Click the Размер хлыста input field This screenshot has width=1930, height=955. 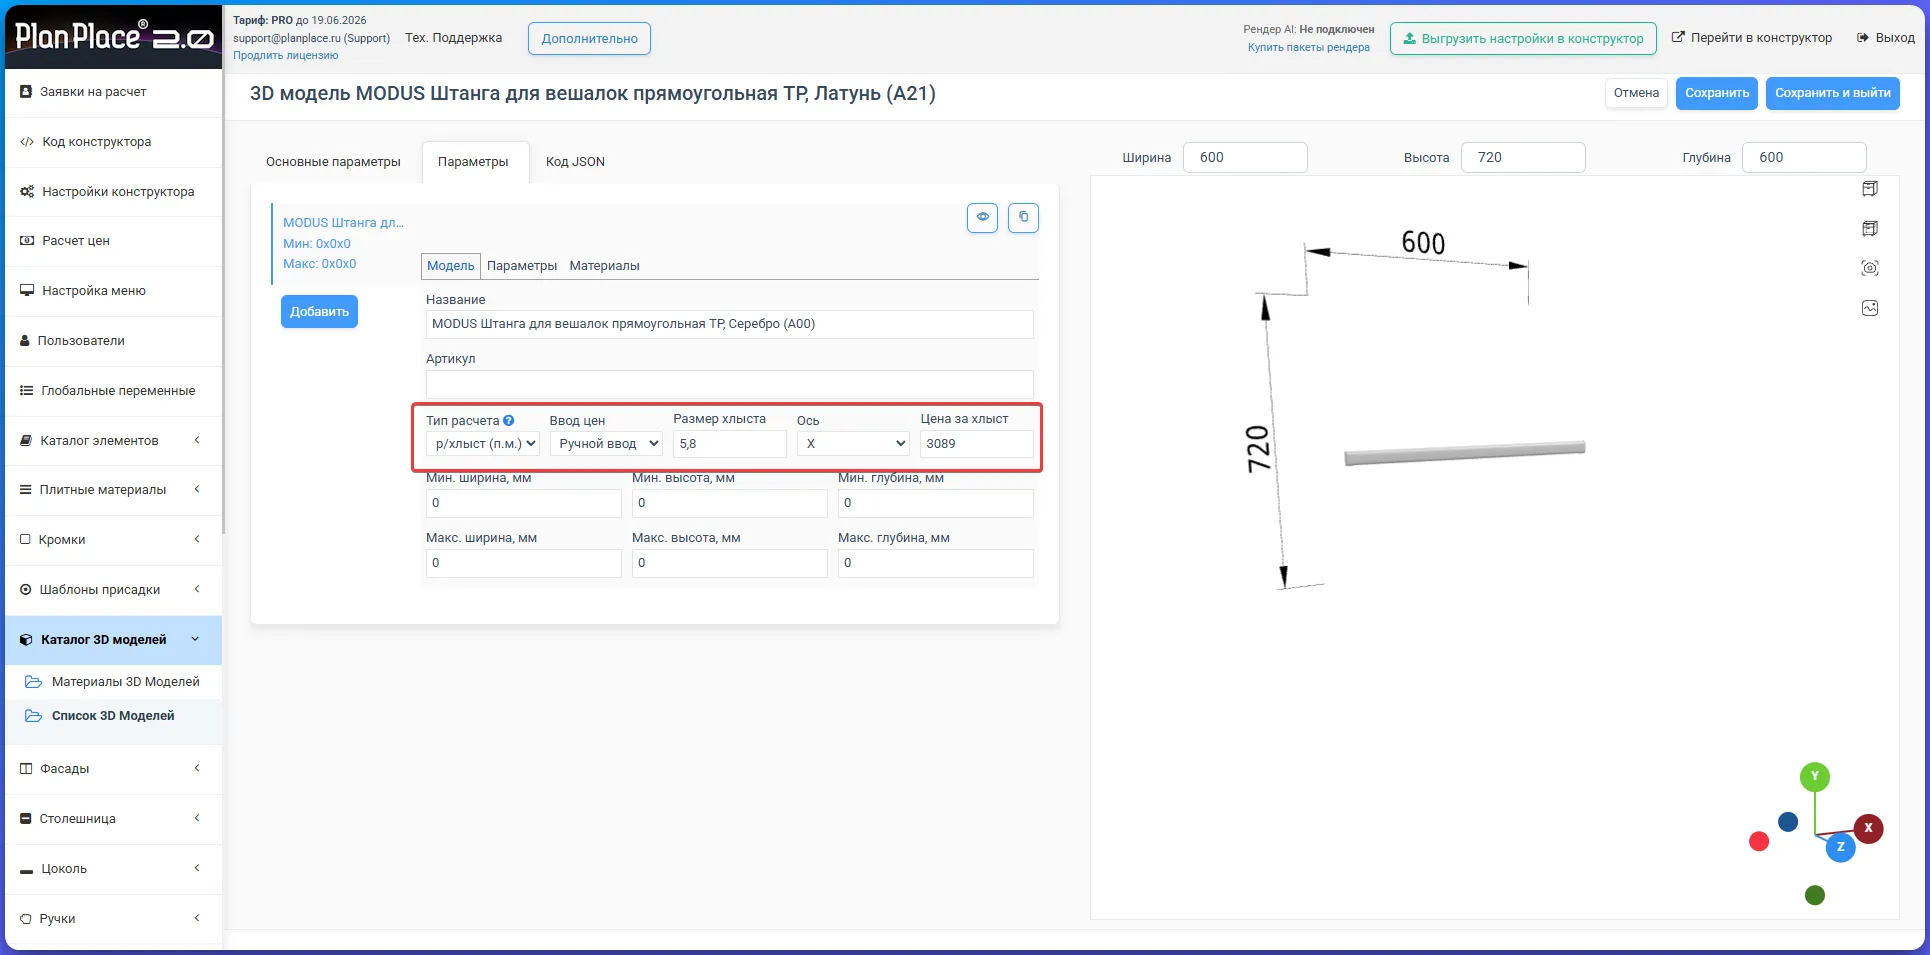730,444
